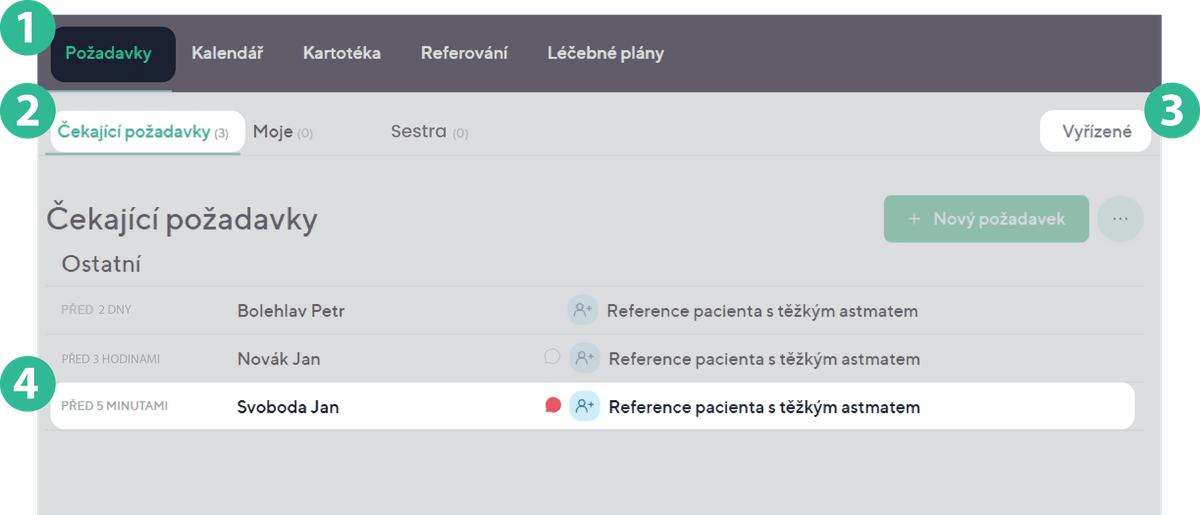Click the PŘED 5 MINUTAMI timestamp
The image size is (1200, 515).
pyautogui.click(x=114, y=406)
